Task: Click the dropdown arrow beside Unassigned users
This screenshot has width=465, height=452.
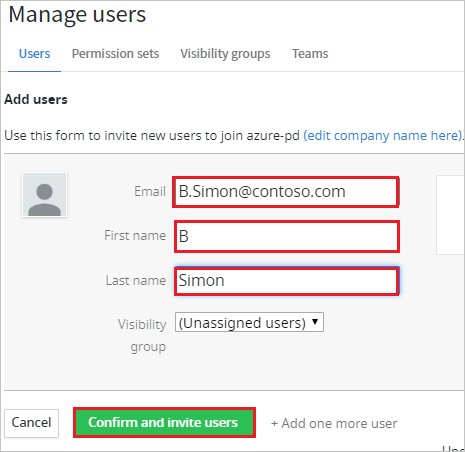Action: coord(315,322)
